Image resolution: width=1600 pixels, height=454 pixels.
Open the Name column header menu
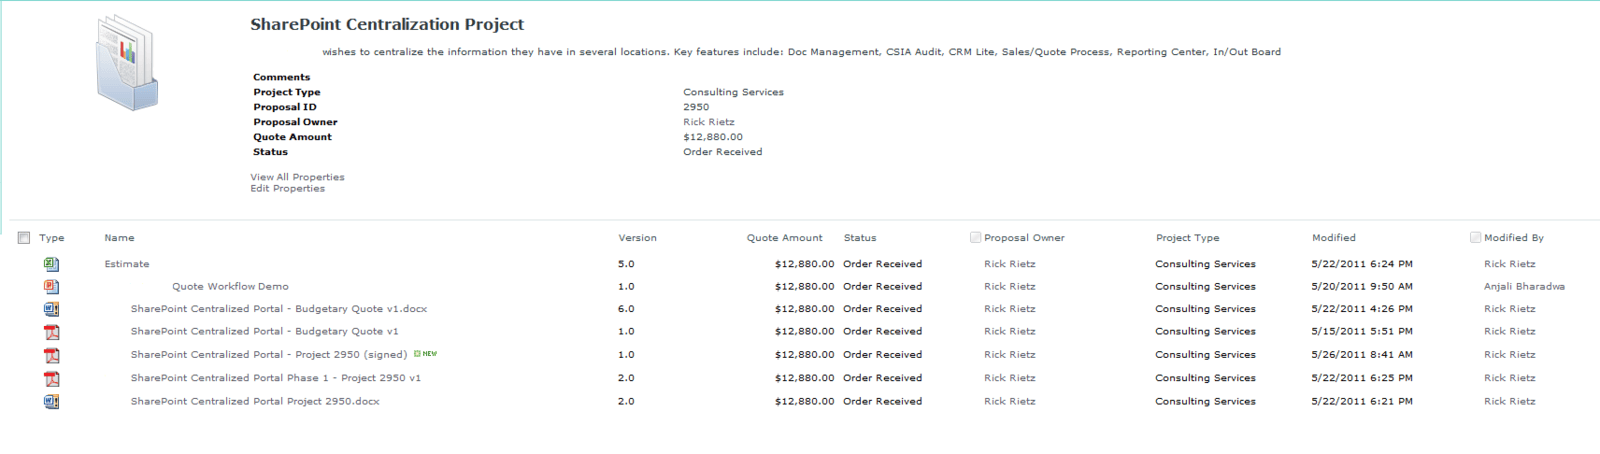(x=119, y=238)
